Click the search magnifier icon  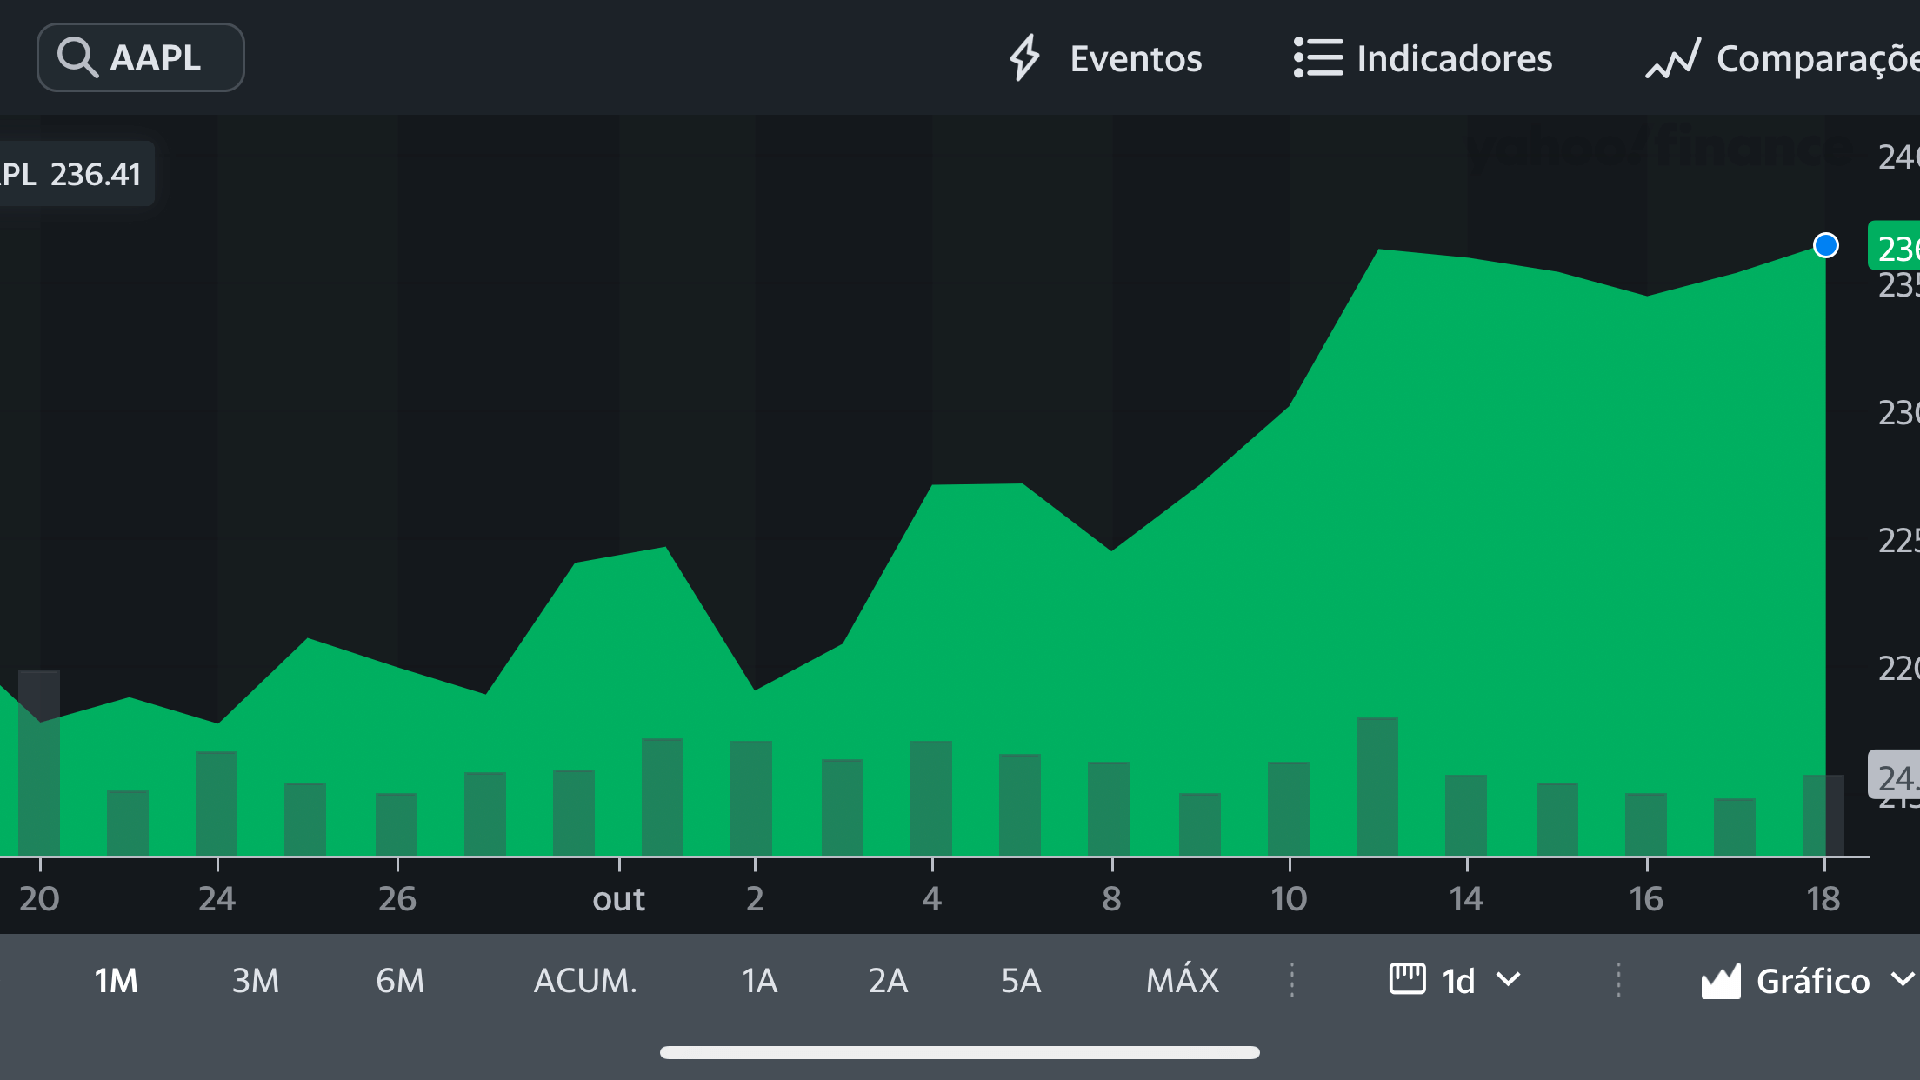coord(76,58)
